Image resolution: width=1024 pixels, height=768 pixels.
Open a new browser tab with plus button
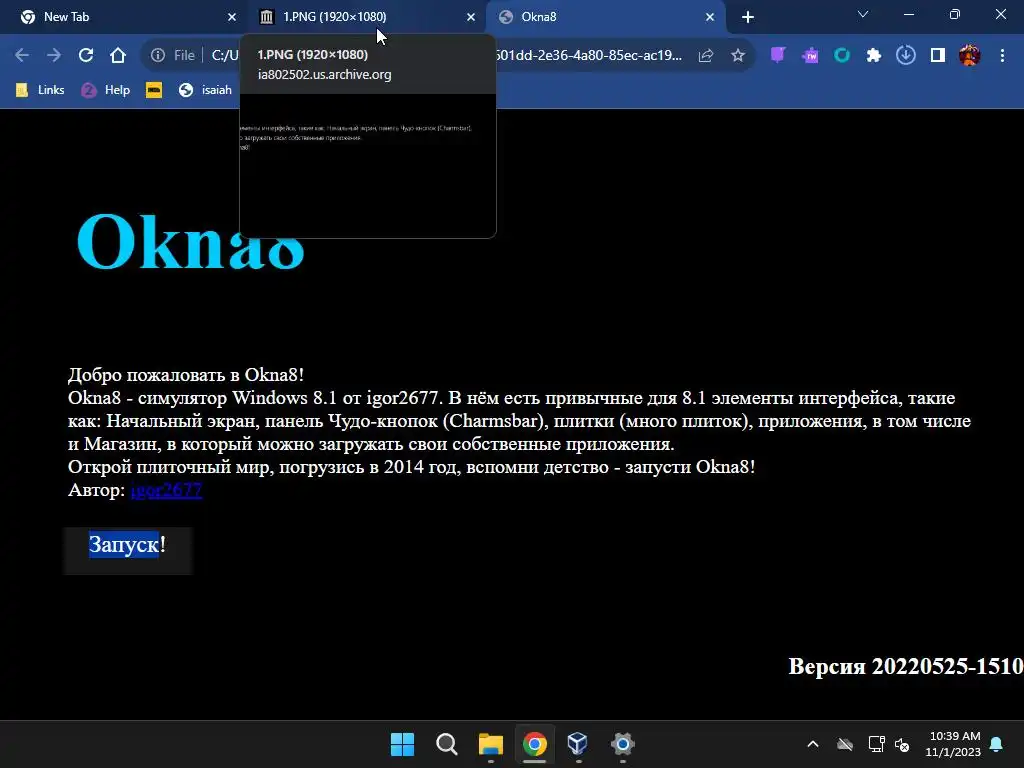[748, 17]
